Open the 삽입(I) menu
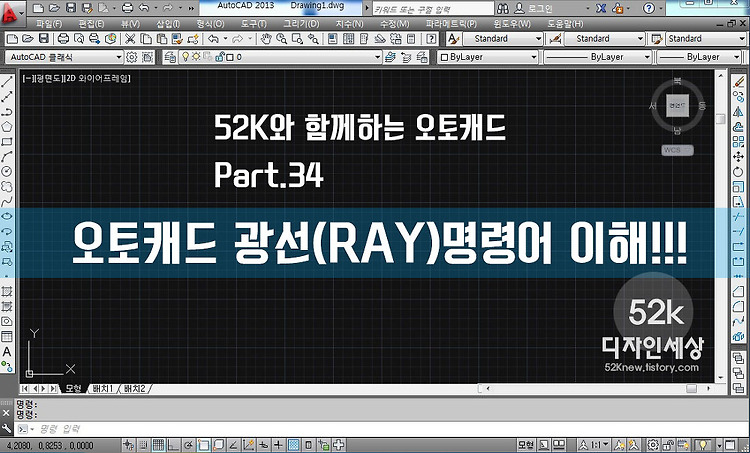 pos(168,23)
